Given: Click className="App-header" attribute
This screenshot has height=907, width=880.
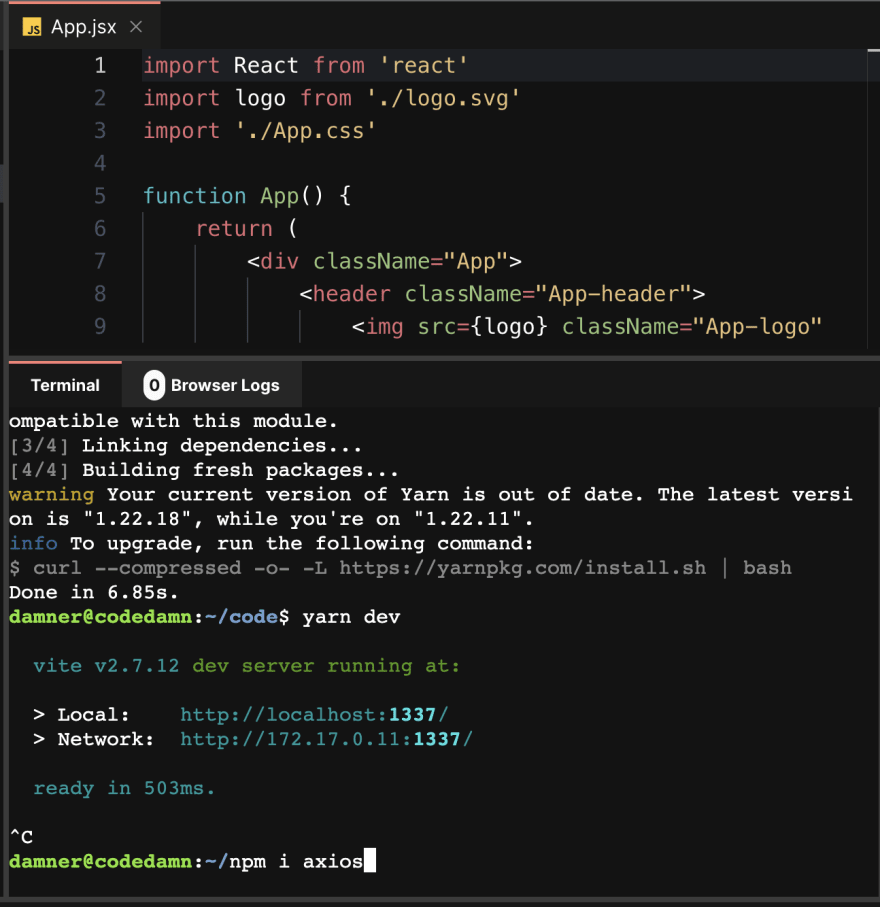Looking at the screenshot, I should point(548,294).
